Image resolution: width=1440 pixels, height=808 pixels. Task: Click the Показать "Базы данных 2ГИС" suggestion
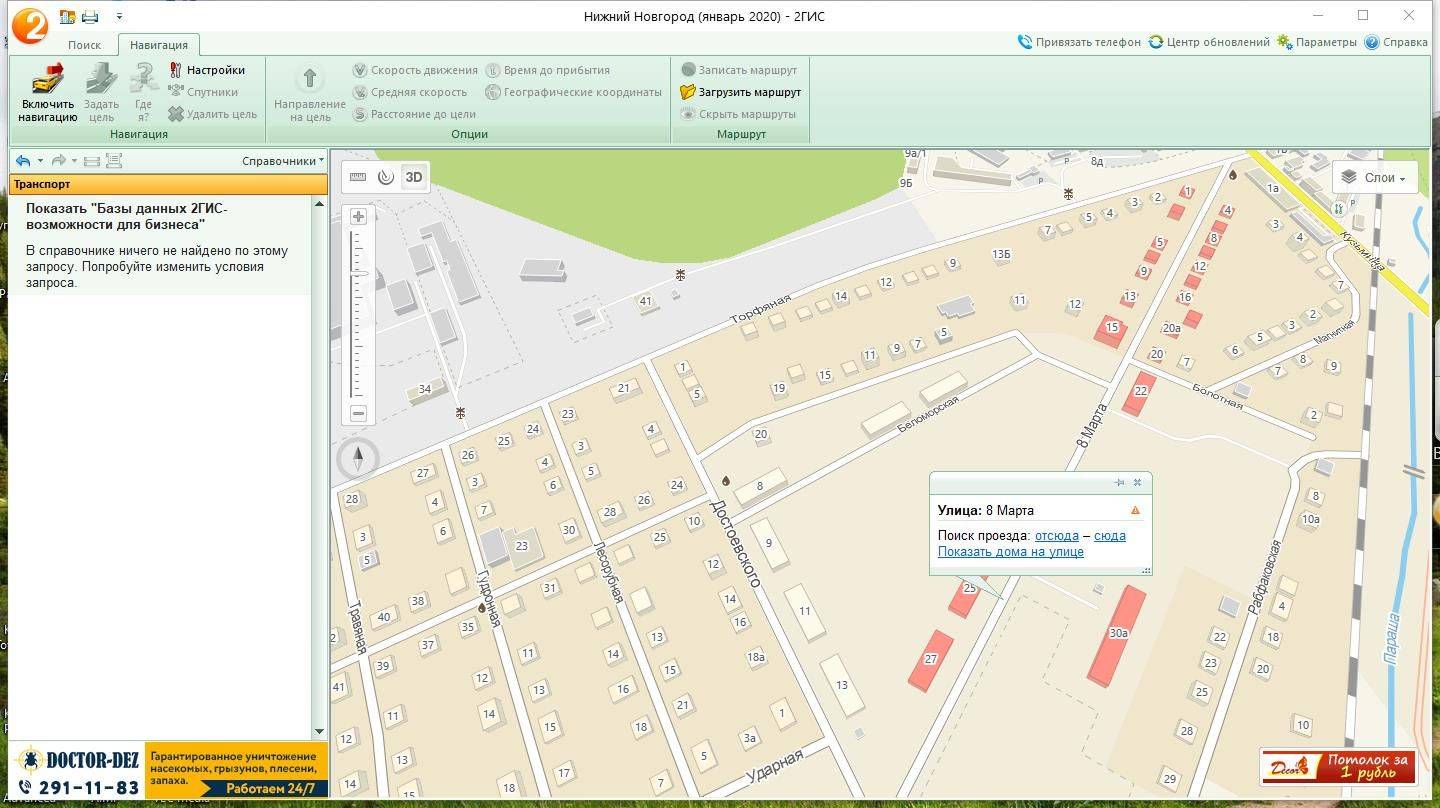point(127,217)
